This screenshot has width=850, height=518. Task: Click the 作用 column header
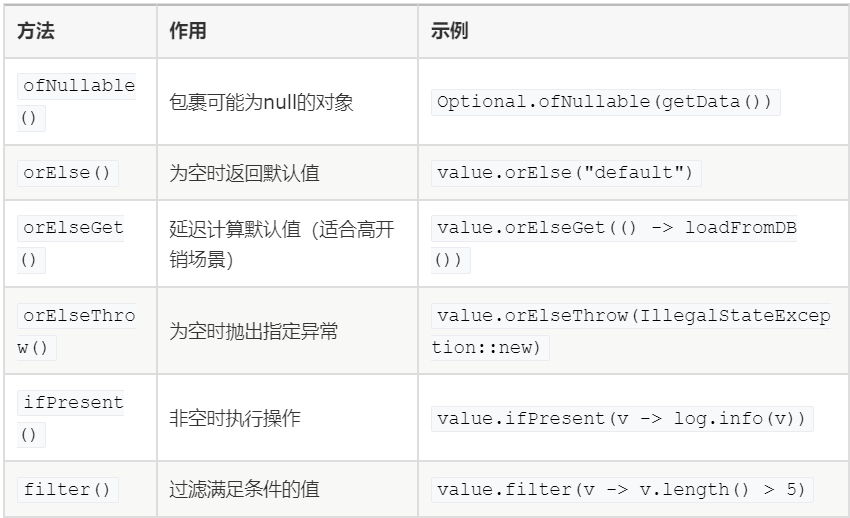coord(188,31)
